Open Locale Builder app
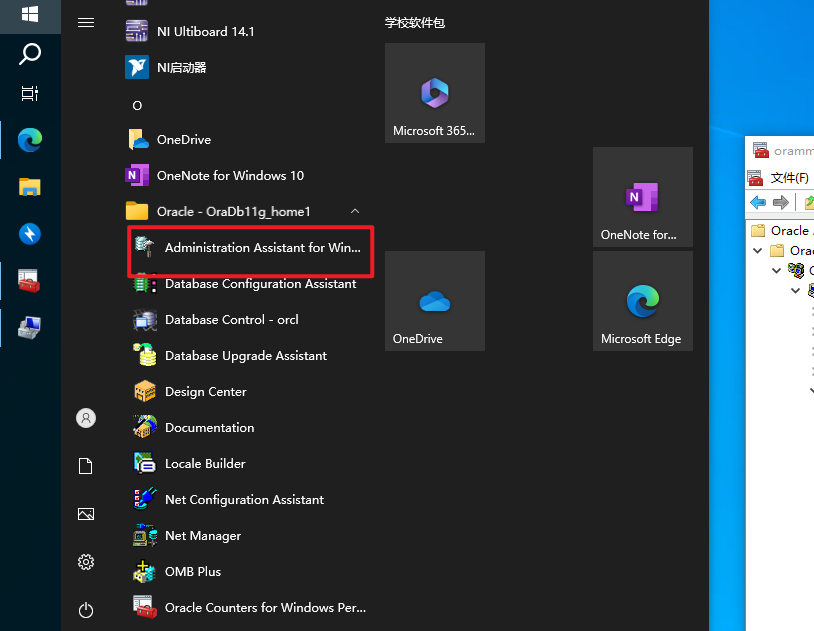 204,464
